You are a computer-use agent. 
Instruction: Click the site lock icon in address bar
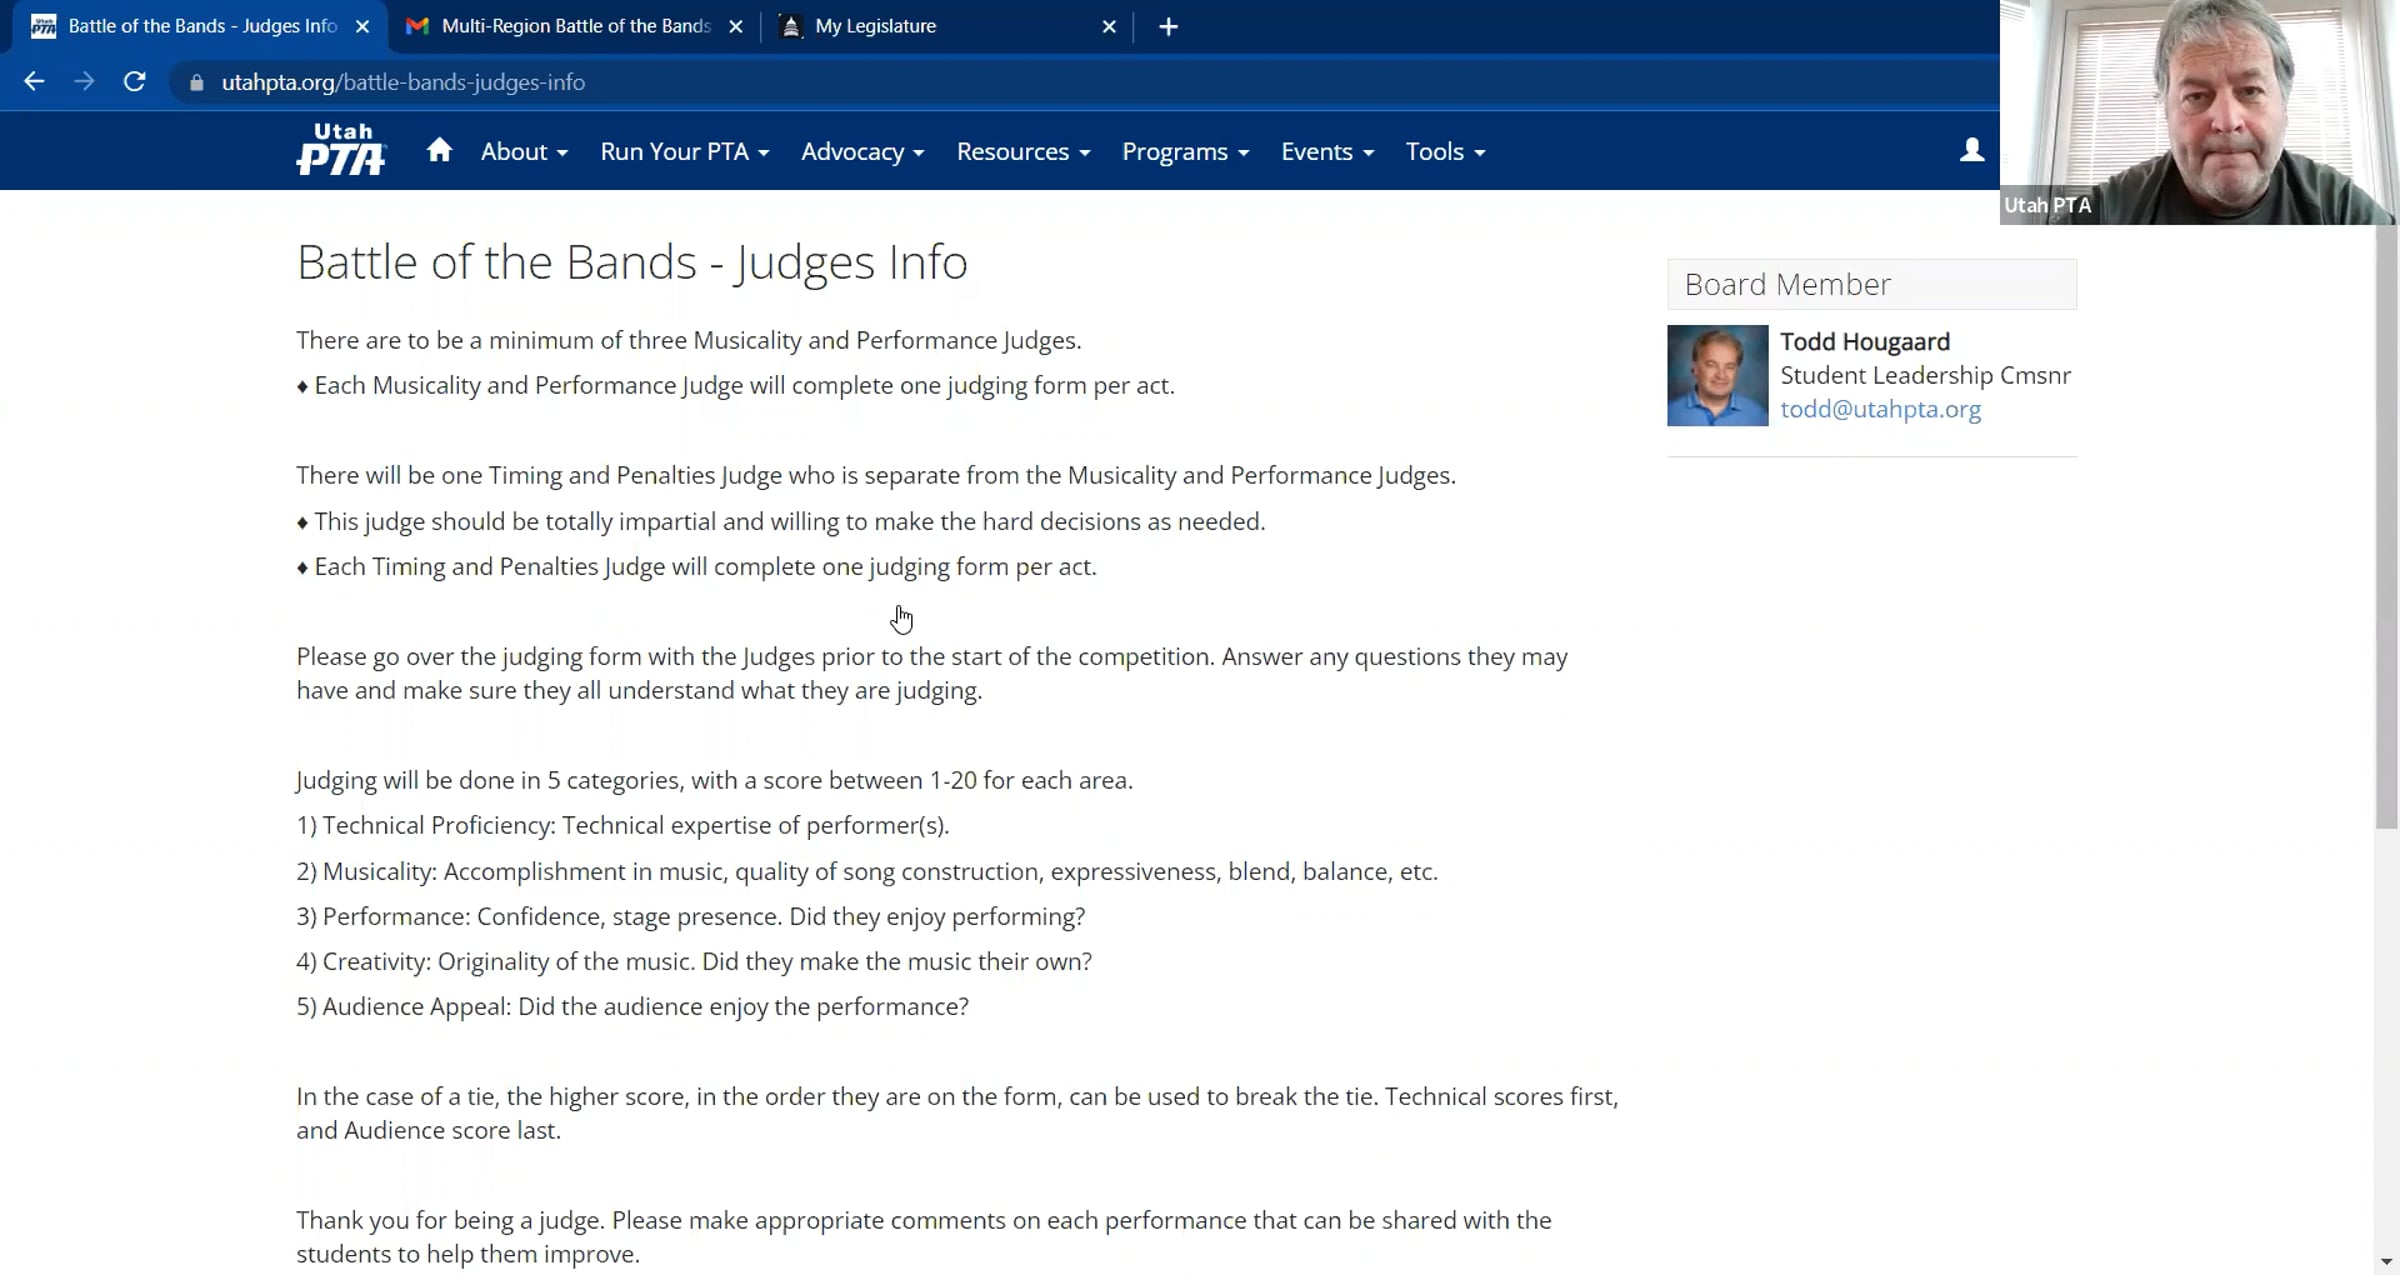(x=197, y=83)
